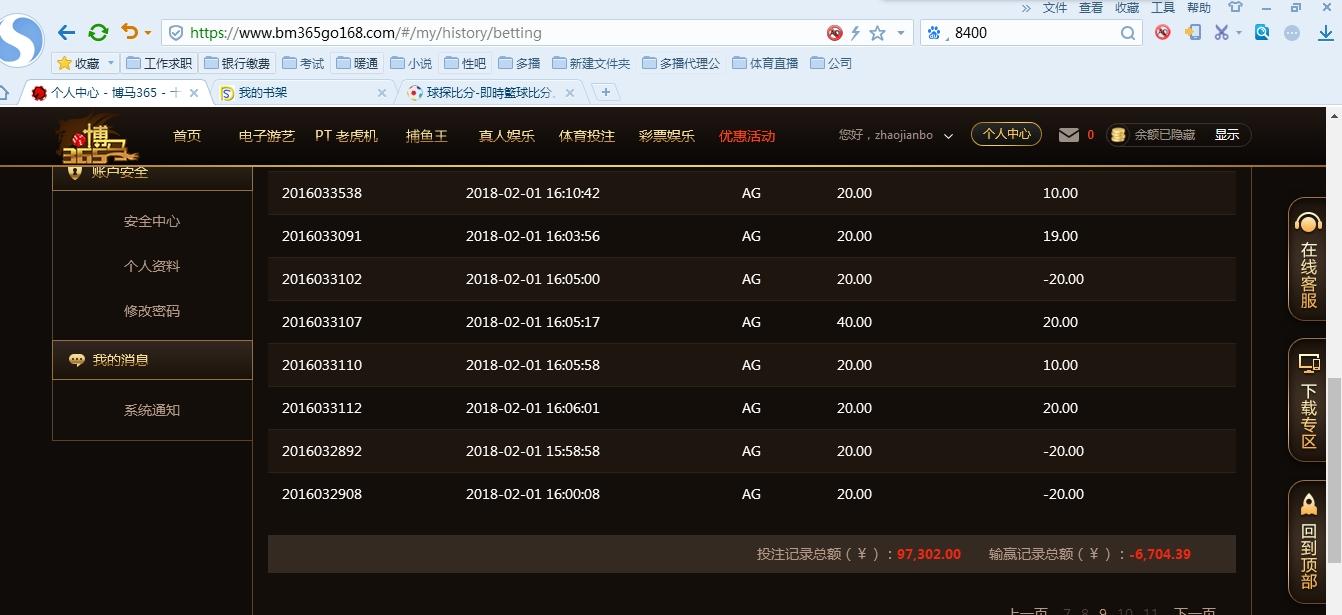Click 显示 to reveal hidden balance

click(x=1227, y=134)
